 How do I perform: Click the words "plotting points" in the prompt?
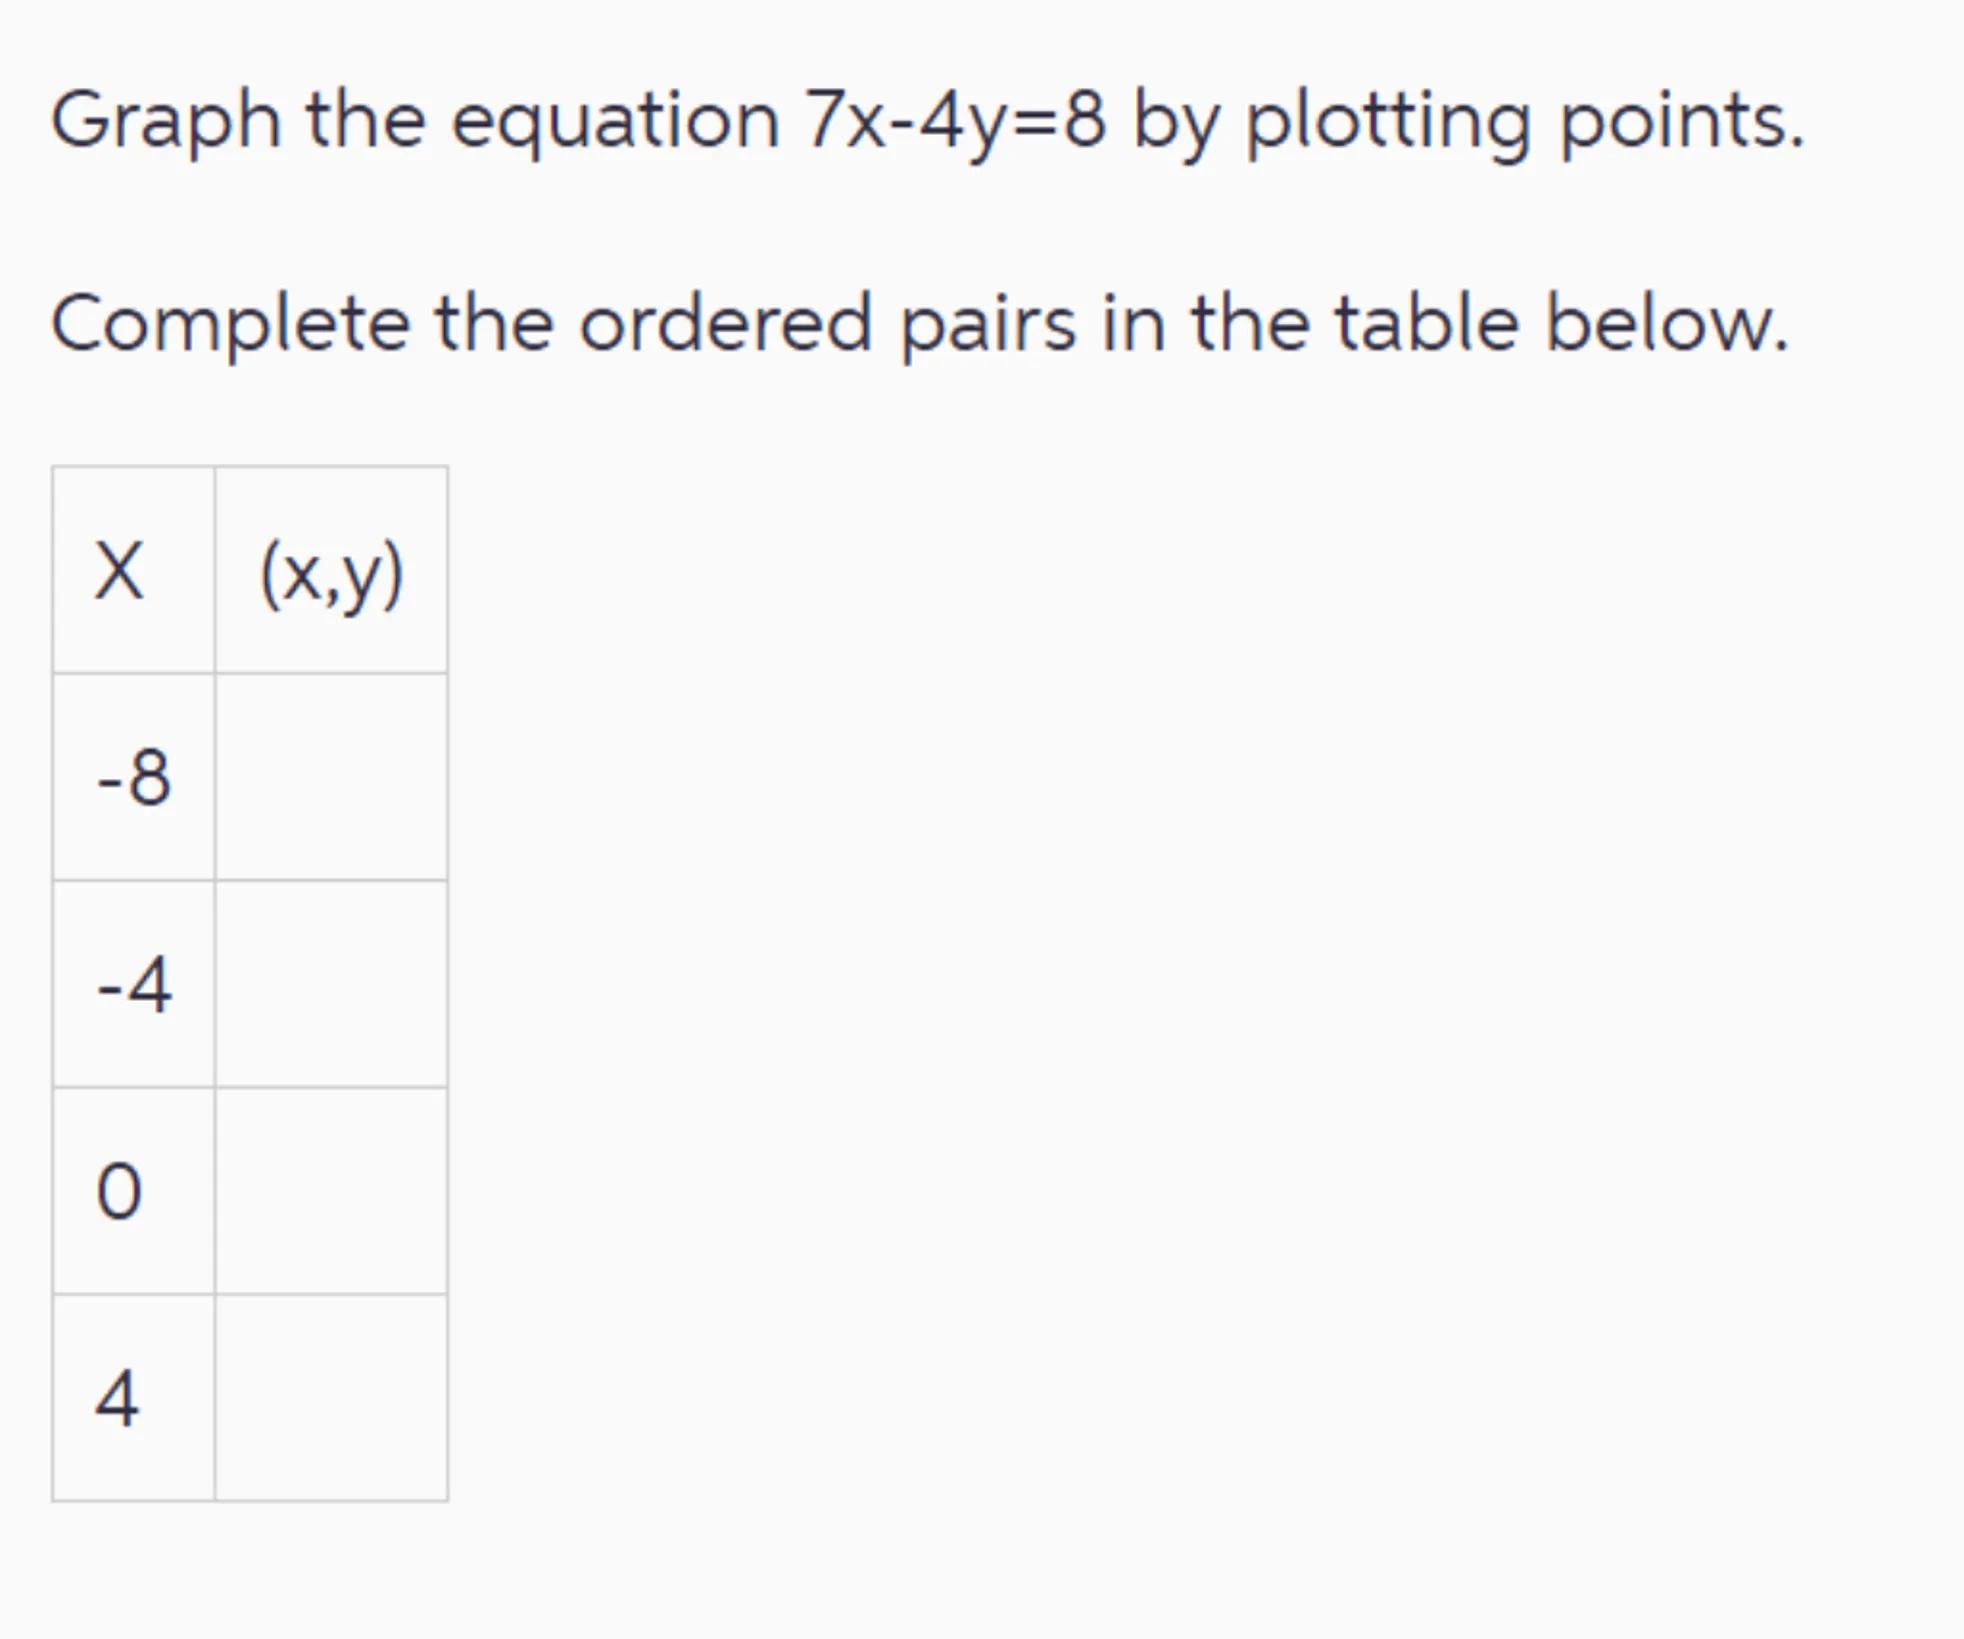pyautogui.click(x=1524, y=121)
